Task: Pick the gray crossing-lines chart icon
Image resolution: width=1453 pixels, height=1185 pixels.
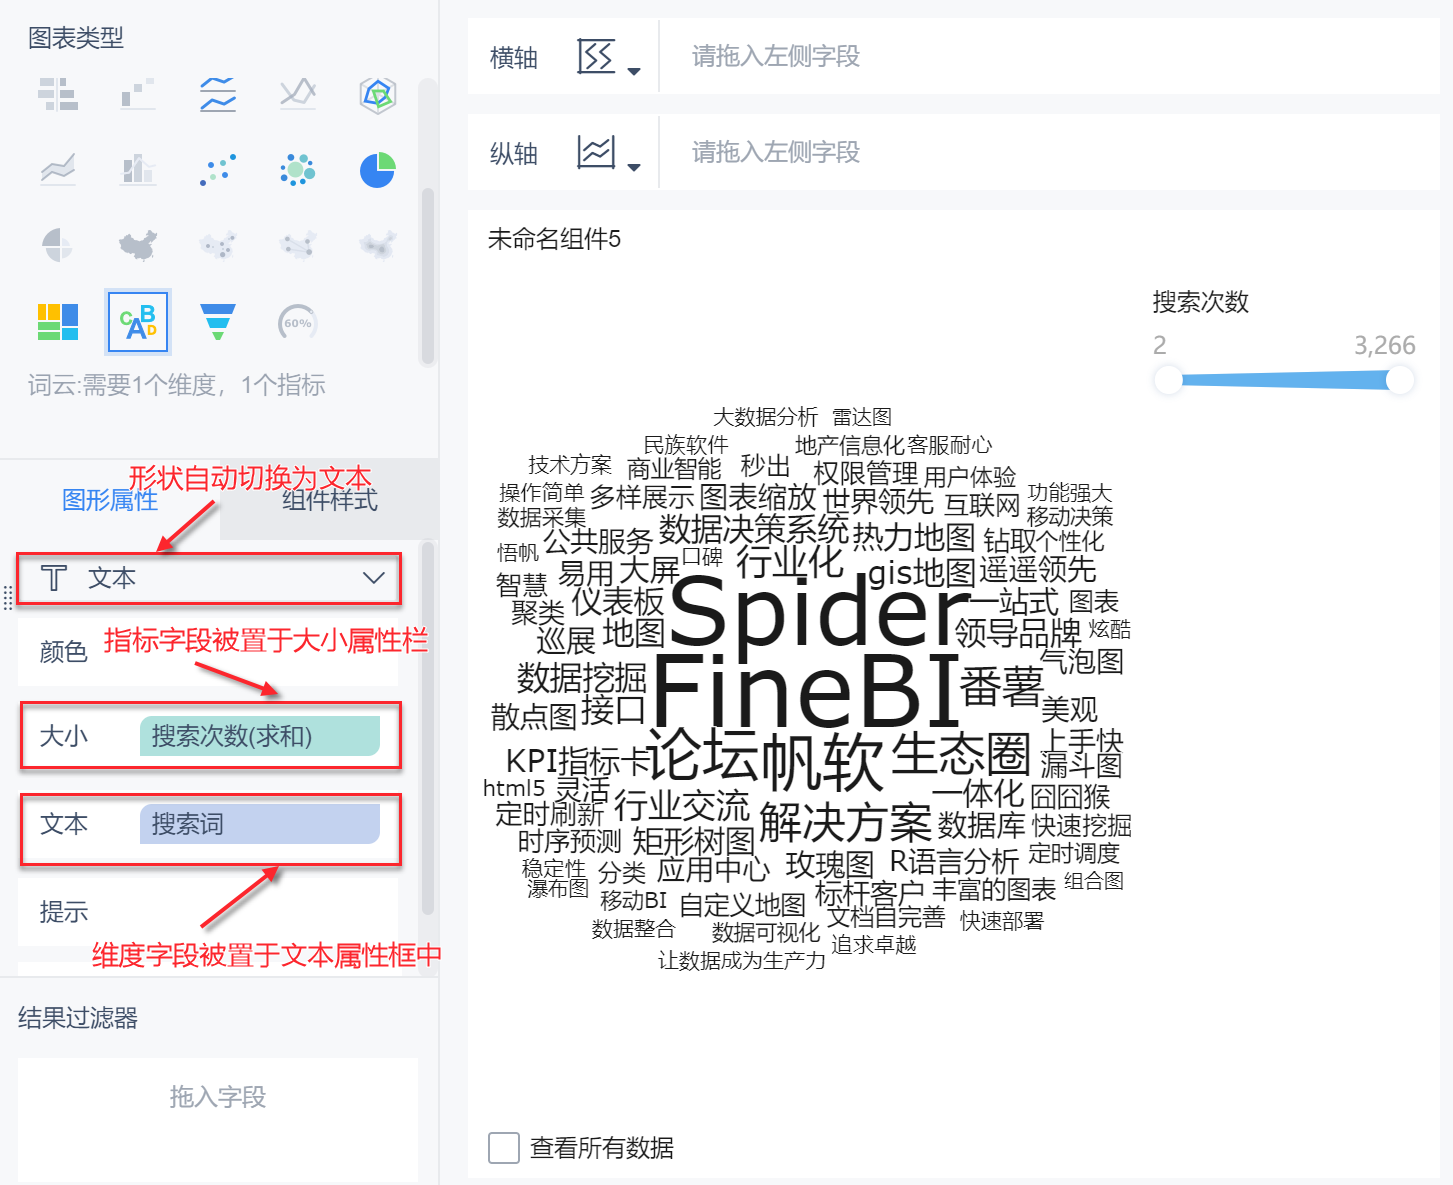Action: point(298,94)
